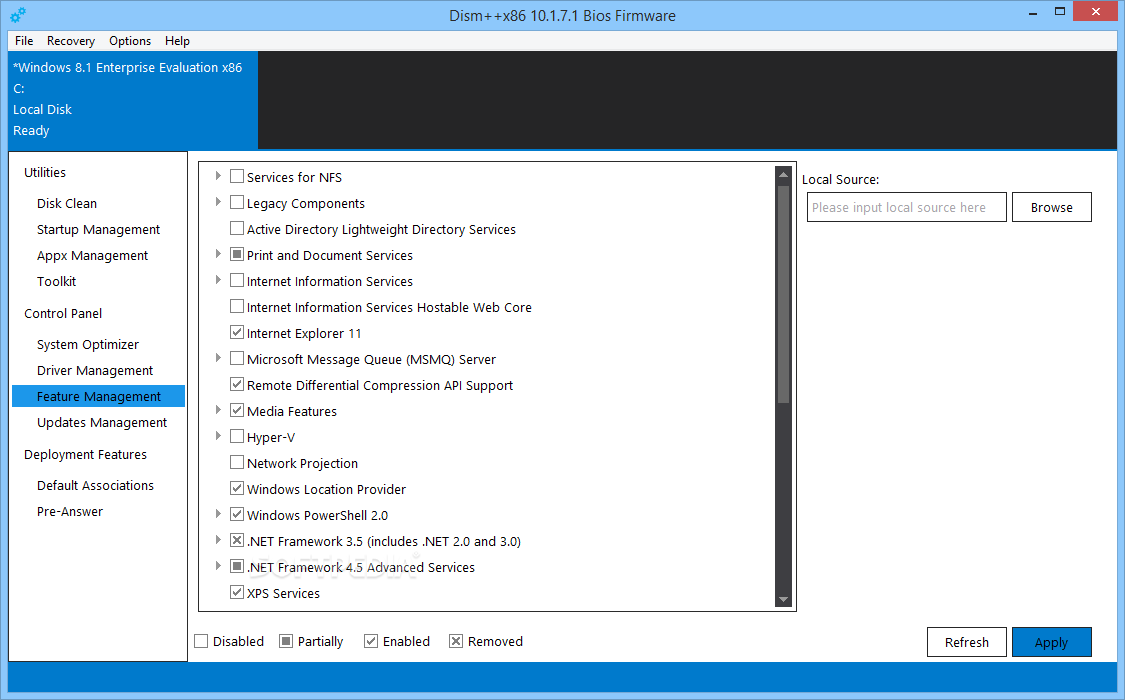Select Pre-Answer in sidebar

click(70, 511)
